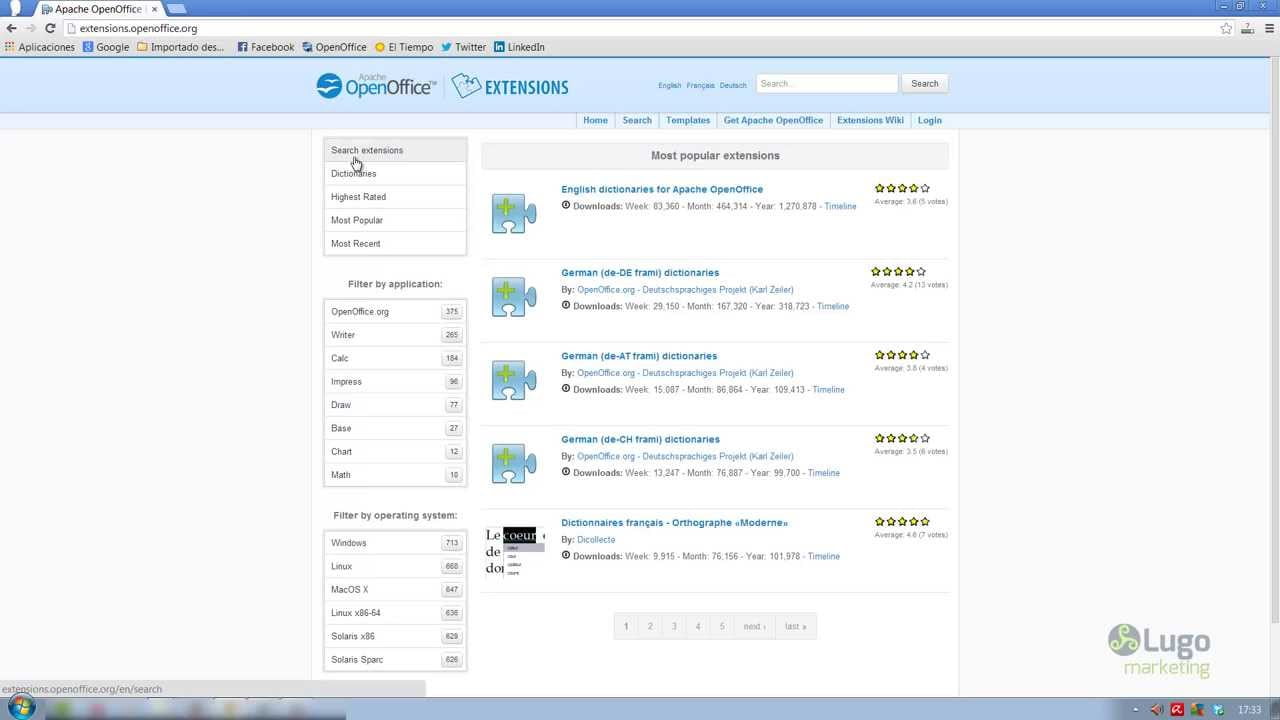Open the Templates menu item
The height and width of the screenshot is (720, 1280).
point(688,120)
